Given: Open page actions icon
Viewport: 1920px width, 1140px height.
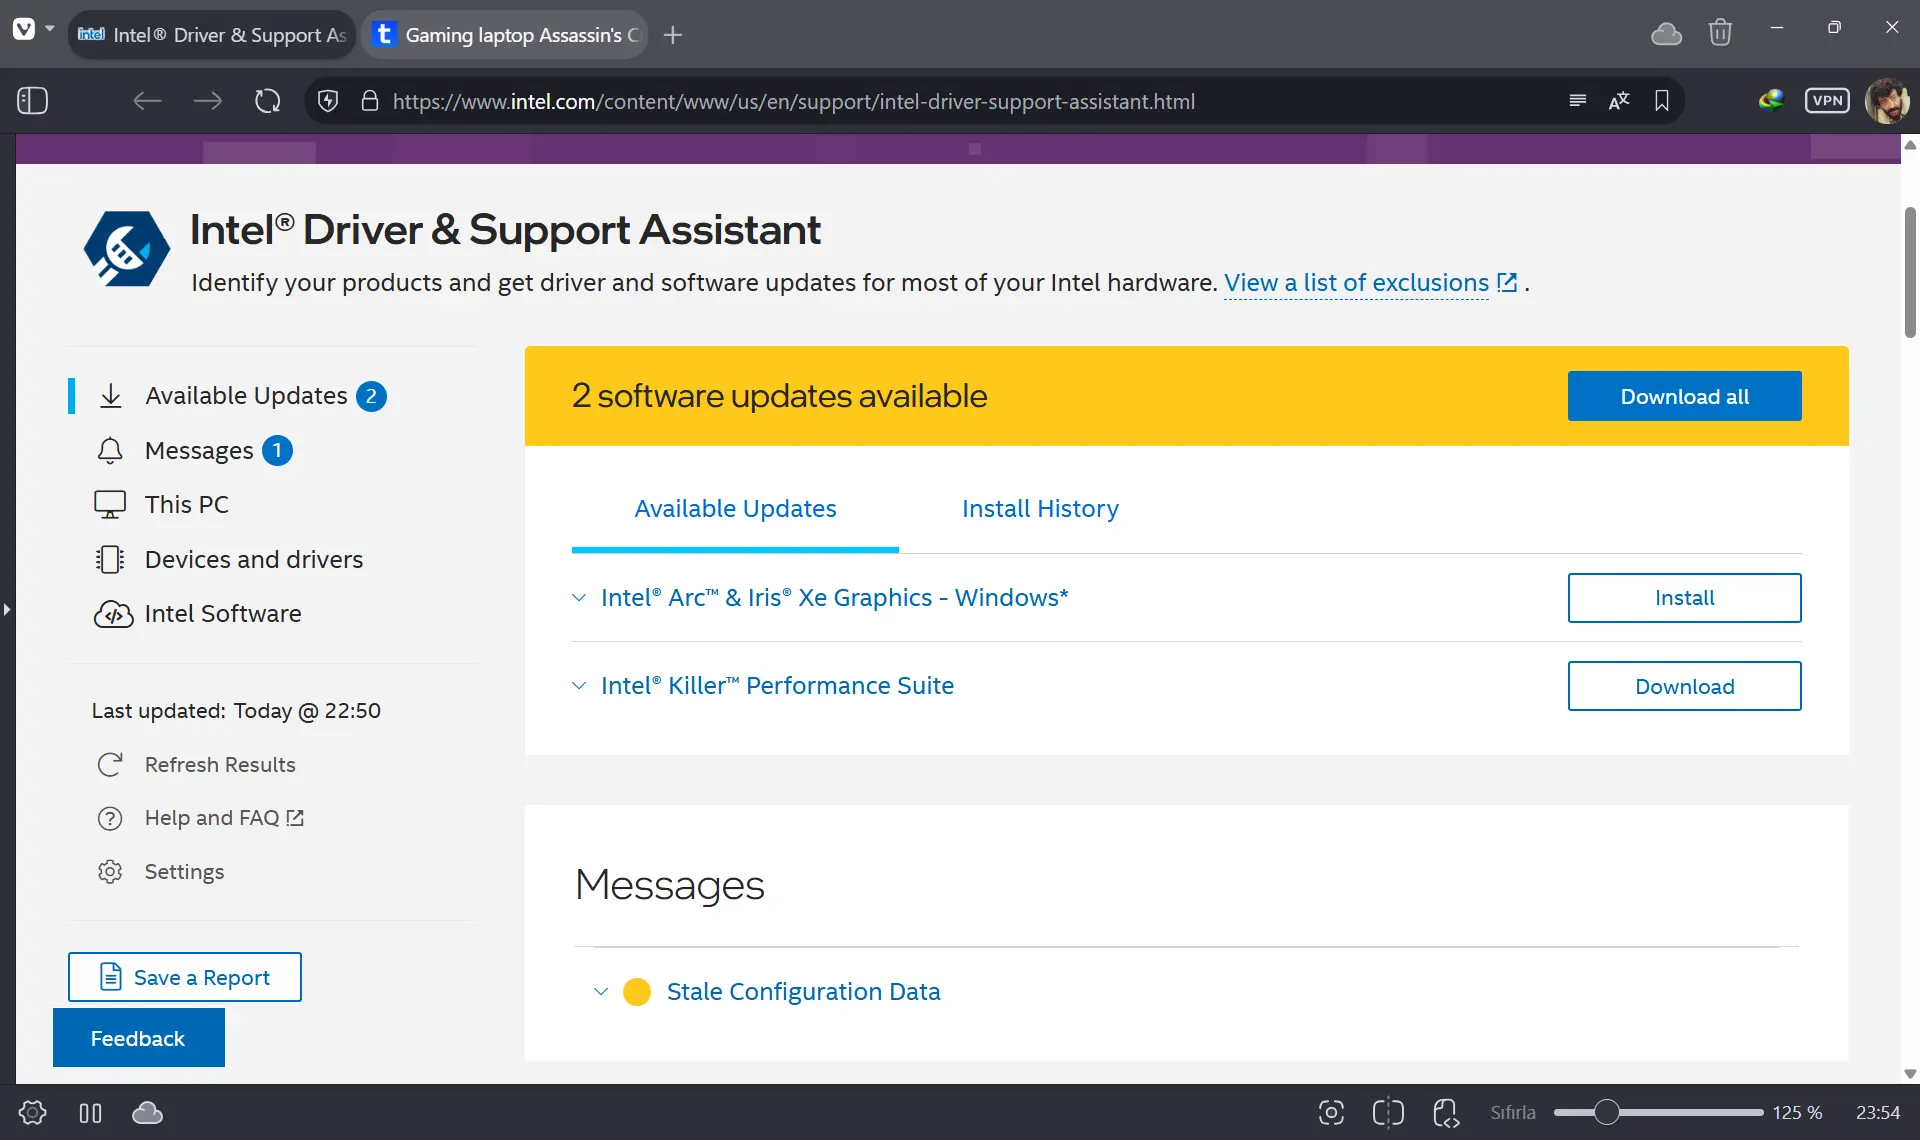Looking at the screenshot, I should point(1446,1112).
